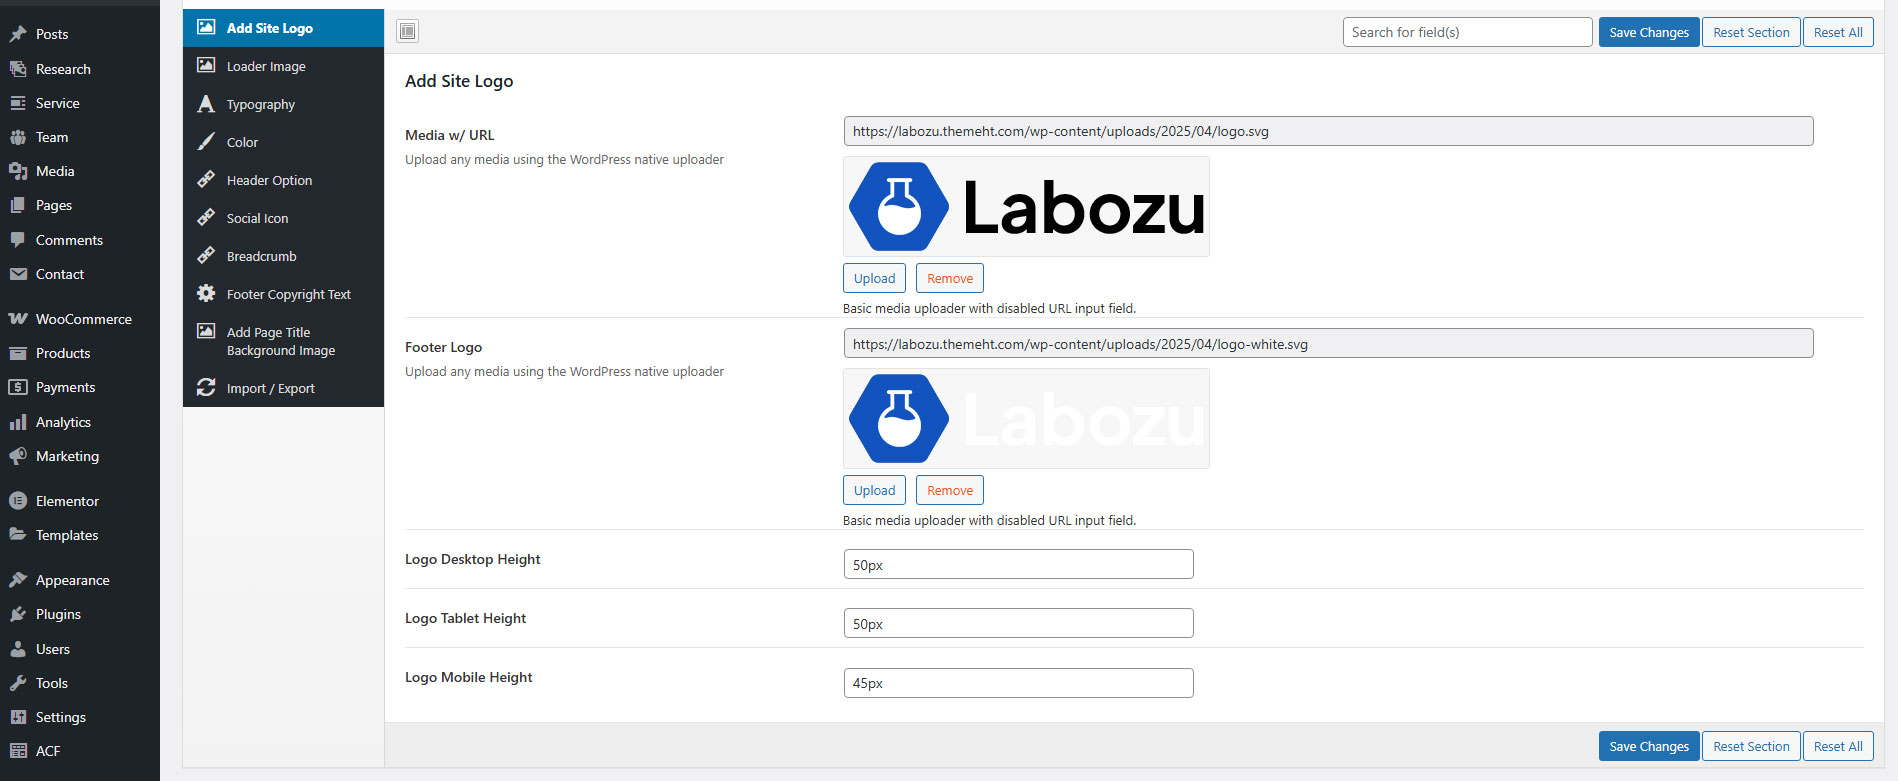This screenshot has height=781, width=1898.
Task: Click the Color brush icon
Action: click(x=206, y=142)
